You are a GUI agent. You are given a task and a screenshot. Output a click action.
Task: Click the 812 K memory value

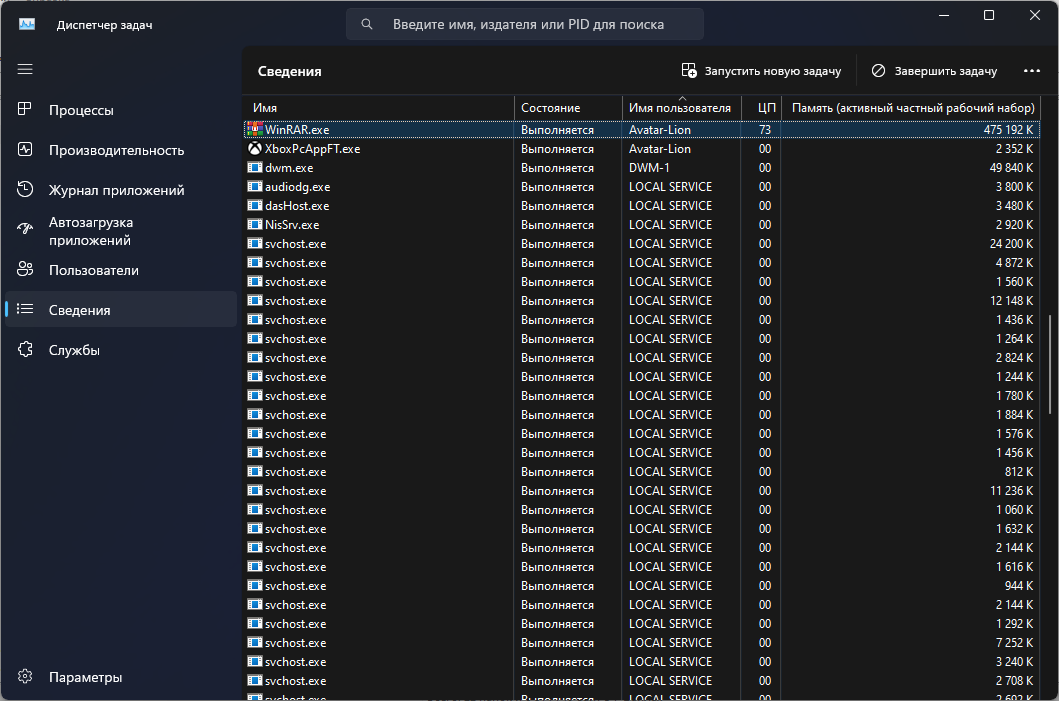1018,471
